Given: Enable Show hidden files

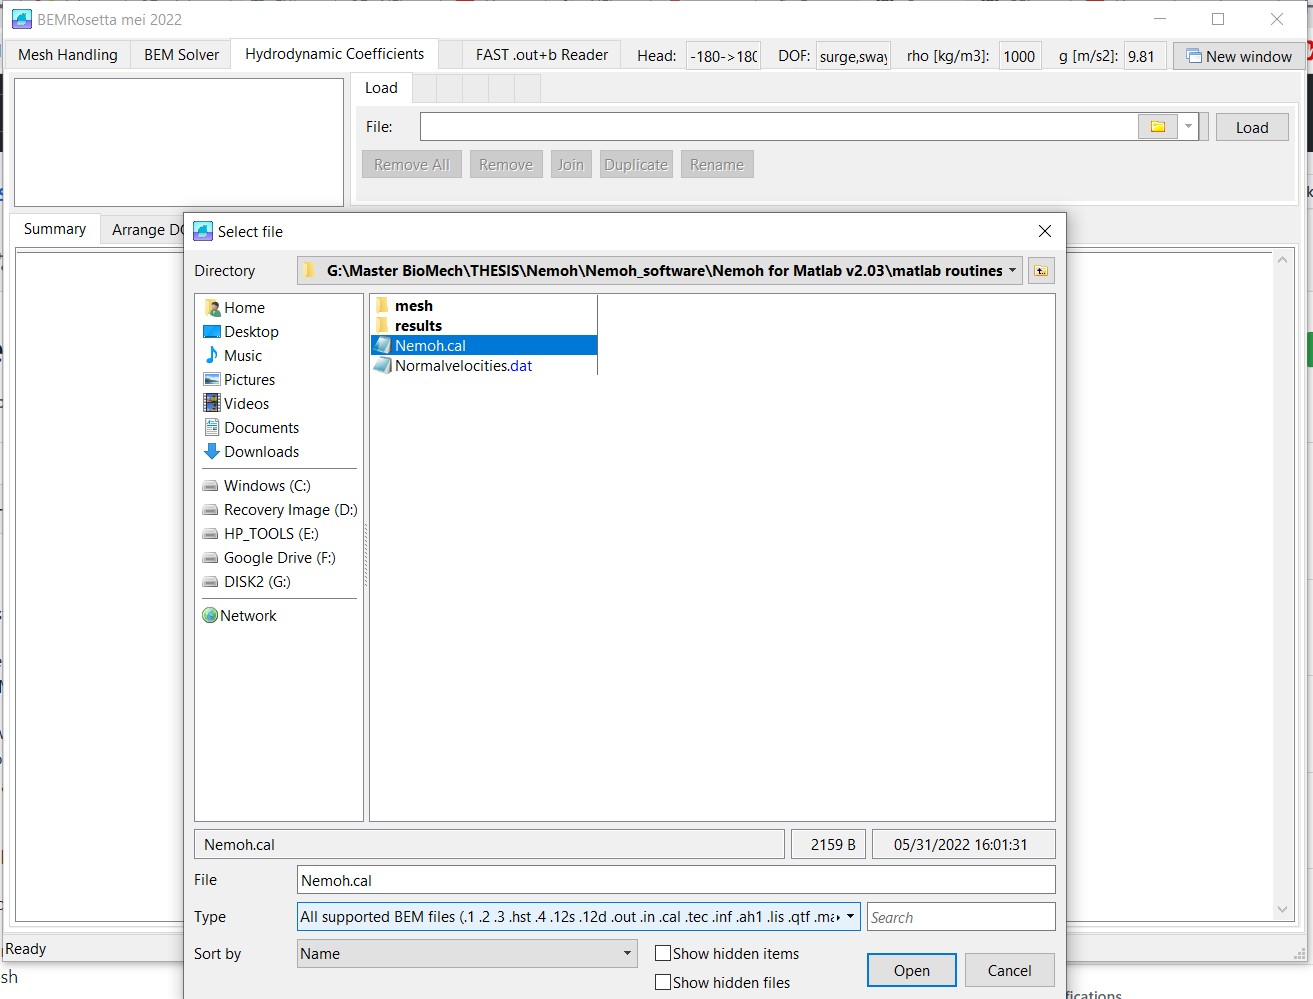Looking at the screenshot, I should click(x=662, y=982).
